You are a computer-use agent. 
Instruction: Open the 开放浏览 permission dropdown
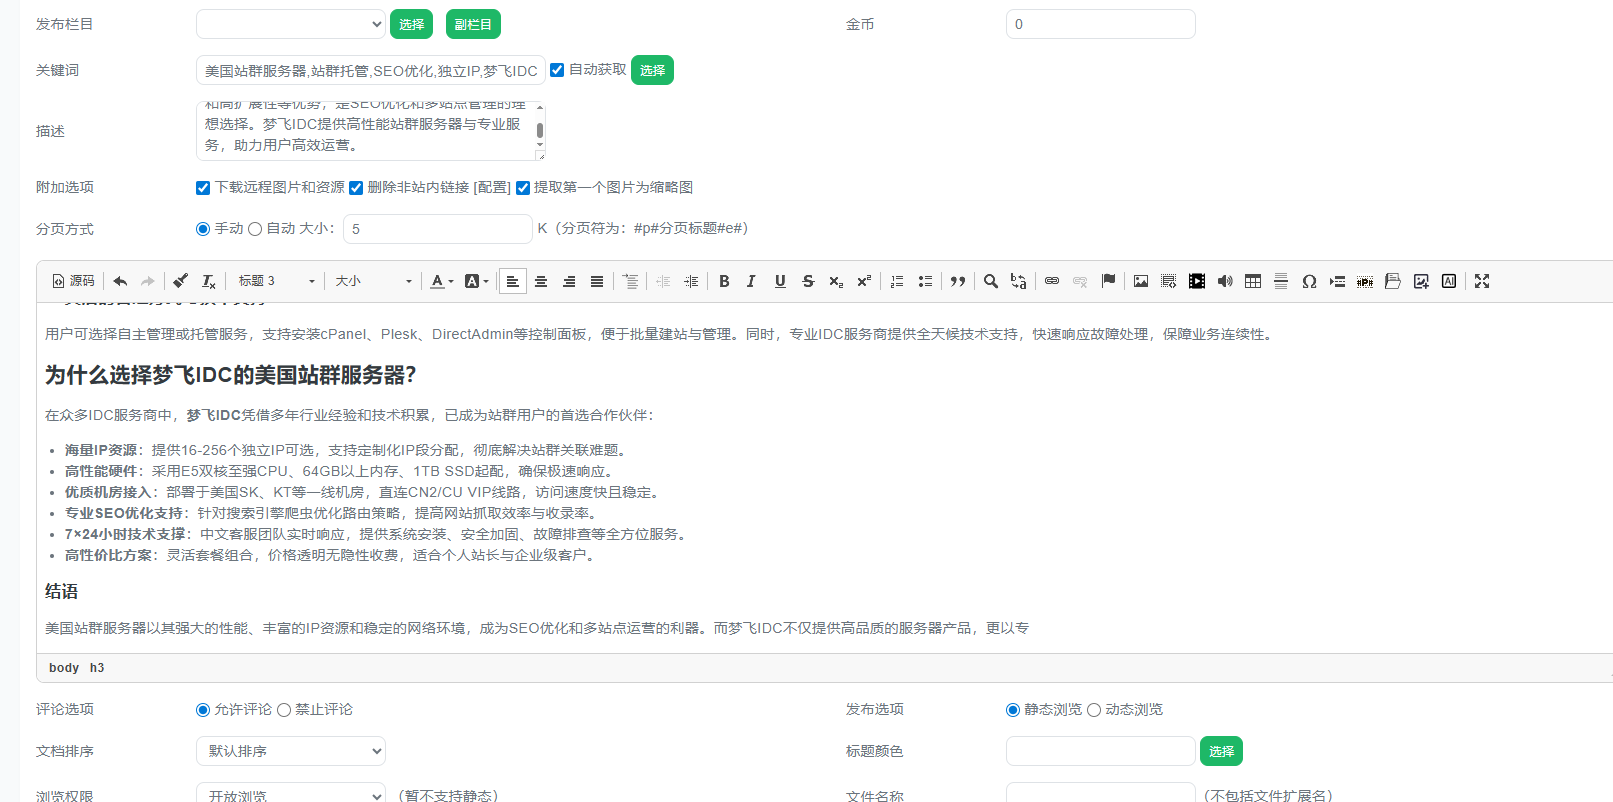[291, 795]
